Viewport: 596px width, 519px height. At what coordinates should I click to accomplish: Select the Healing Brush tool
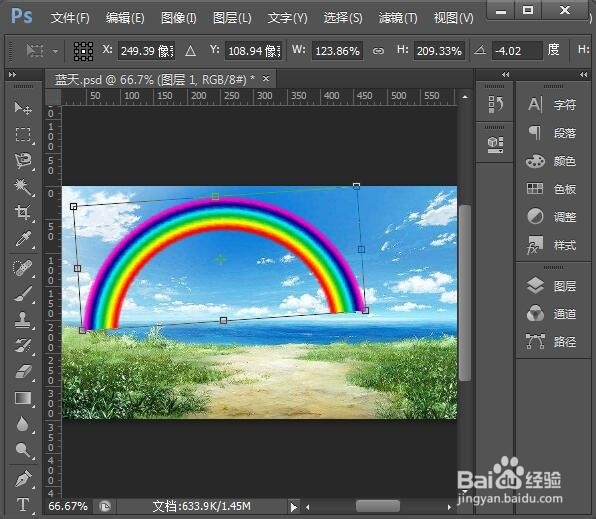[23, 268]
